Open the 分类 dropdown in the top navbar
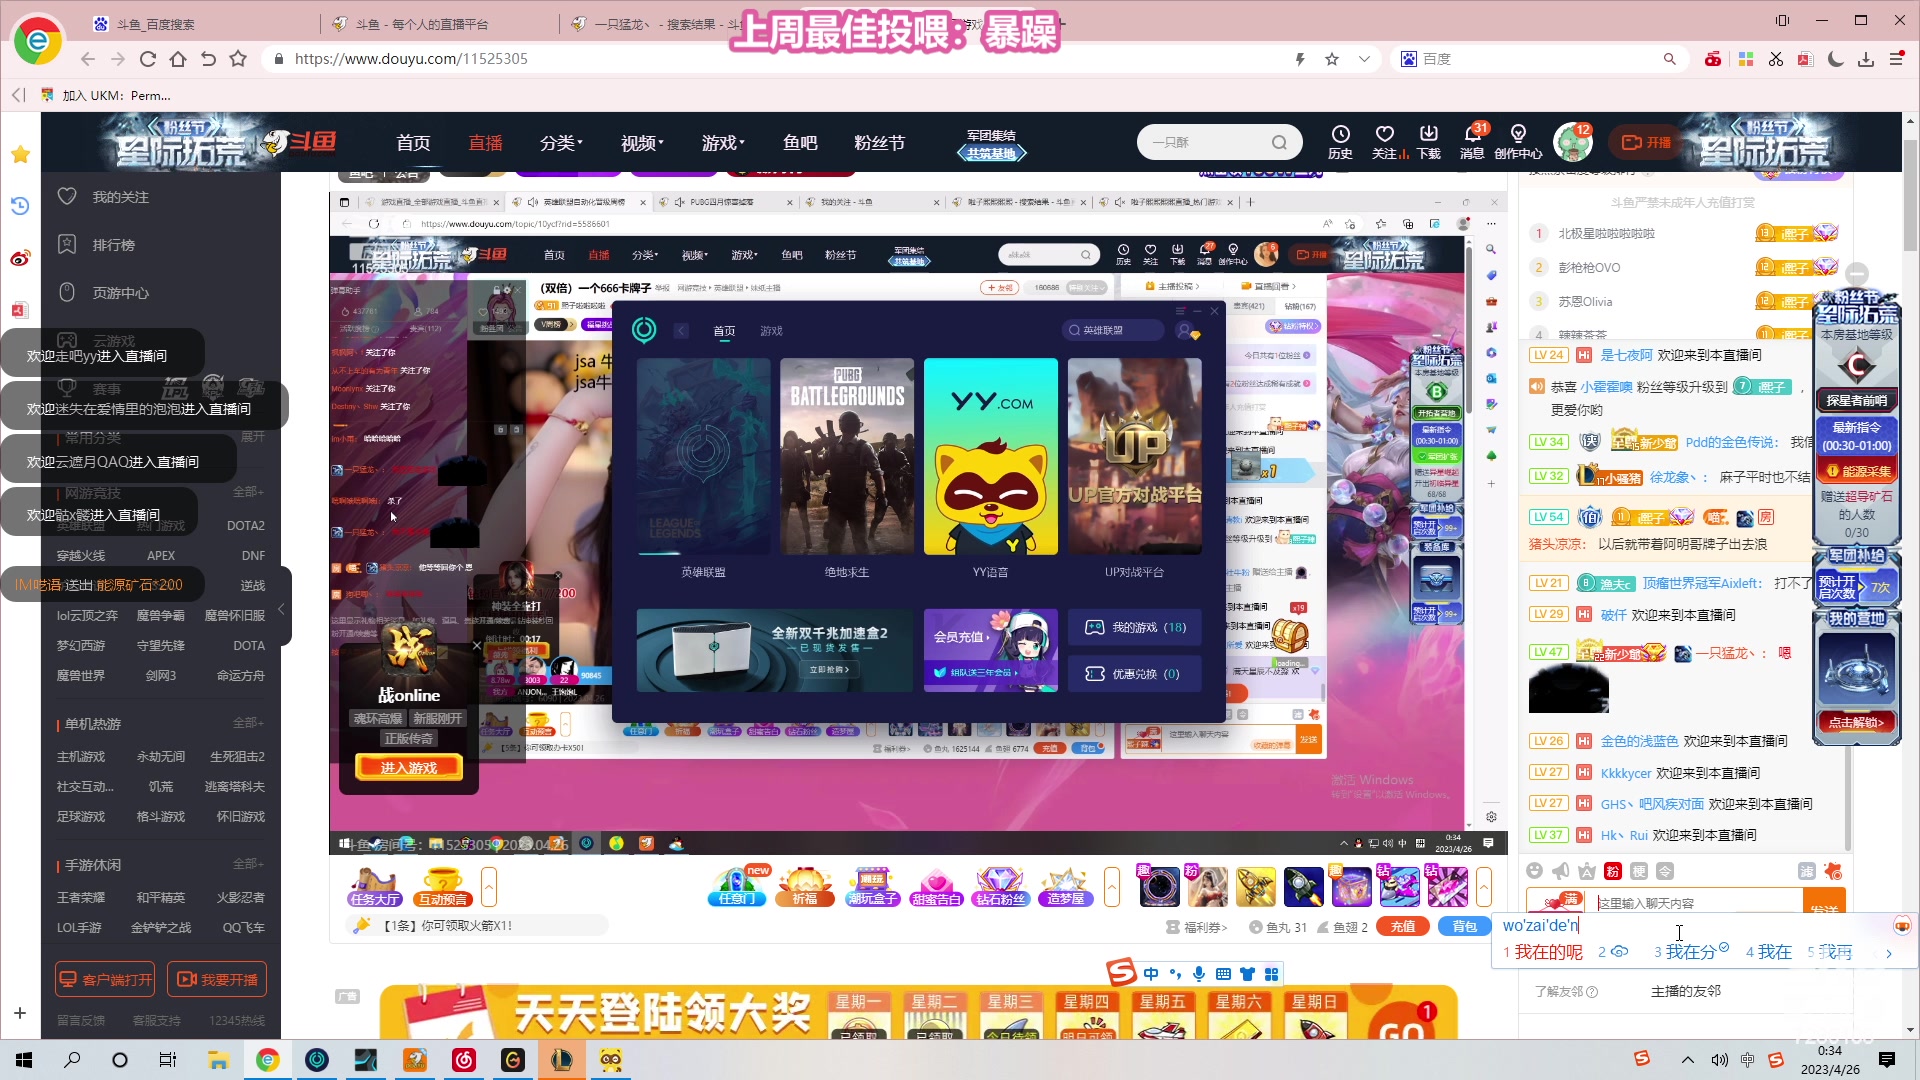1920x1080 pixels. pos(560,142)
